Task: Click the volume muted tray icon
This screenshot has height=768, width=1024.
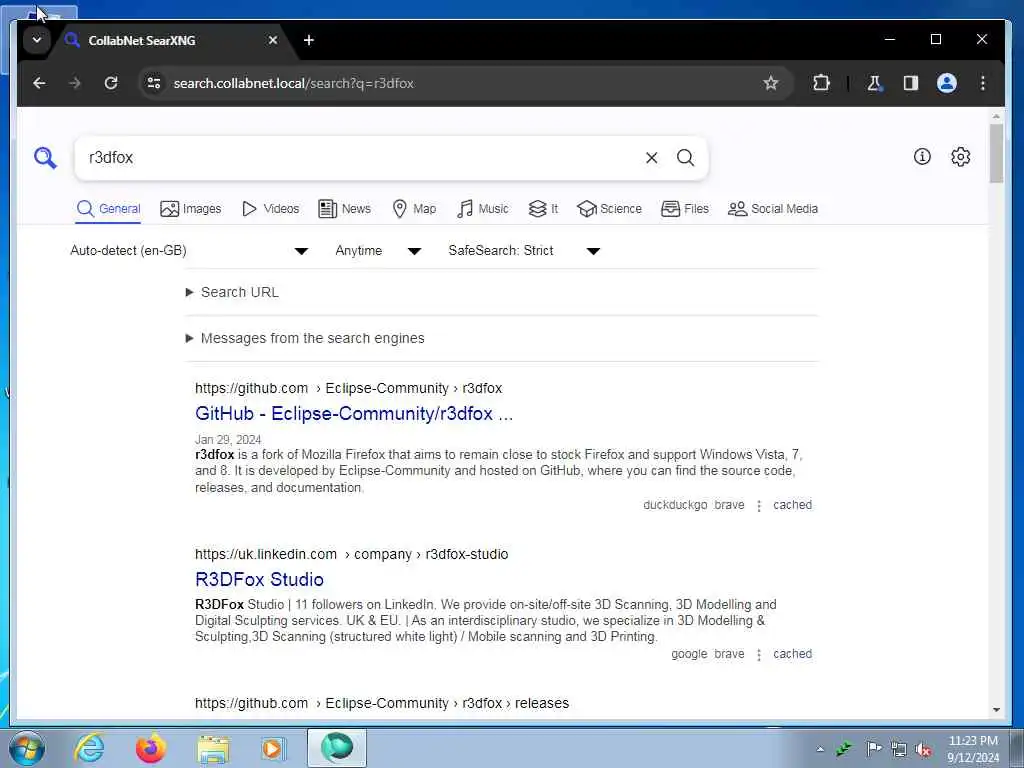Action: click(923, 749)
